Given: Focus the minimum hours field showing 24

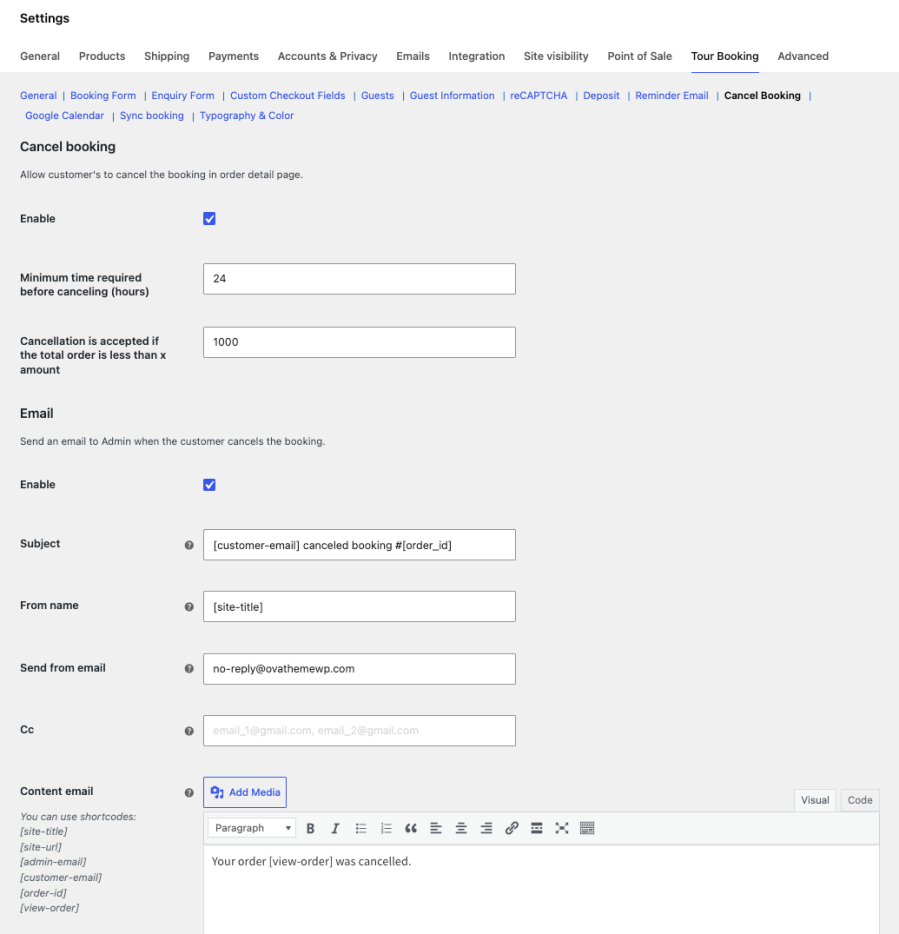Looking at the screenshot, I should coord(359,279).
